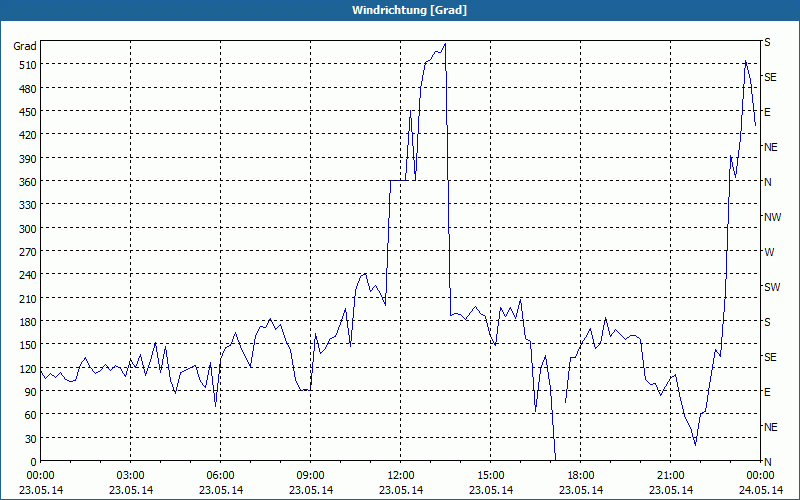Click the 'NE' compass label at 30–60 level
800x500 pixels.
click(771, 427)
